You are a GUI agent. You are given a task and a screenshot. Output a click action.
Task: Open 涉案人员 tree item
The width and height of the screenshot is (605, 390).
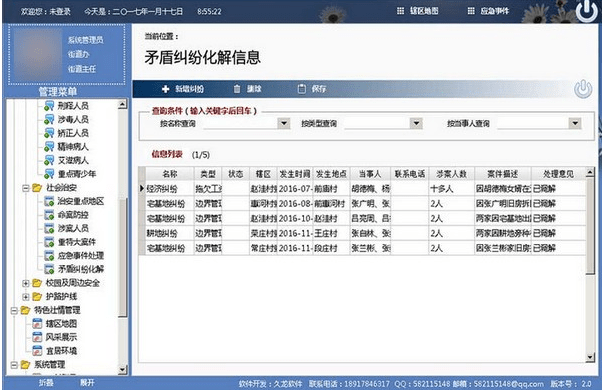click(73, 228)
